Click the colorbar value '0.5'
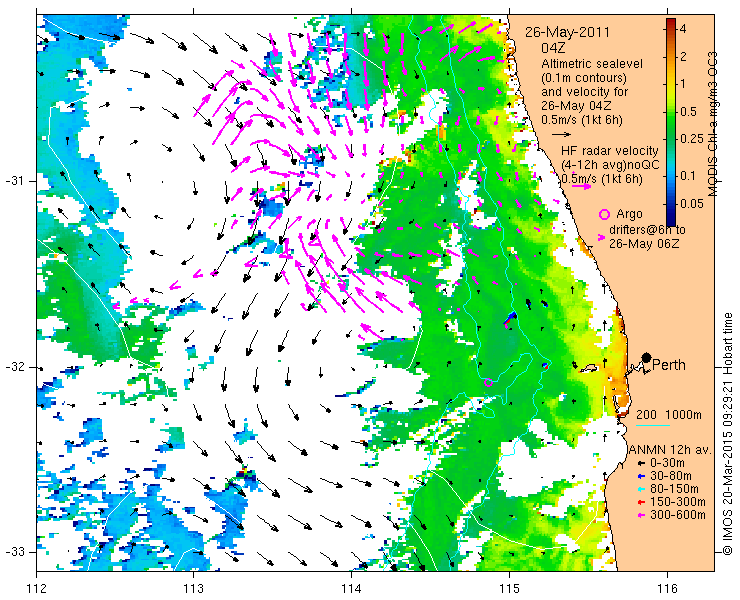 tap(688, 111)
